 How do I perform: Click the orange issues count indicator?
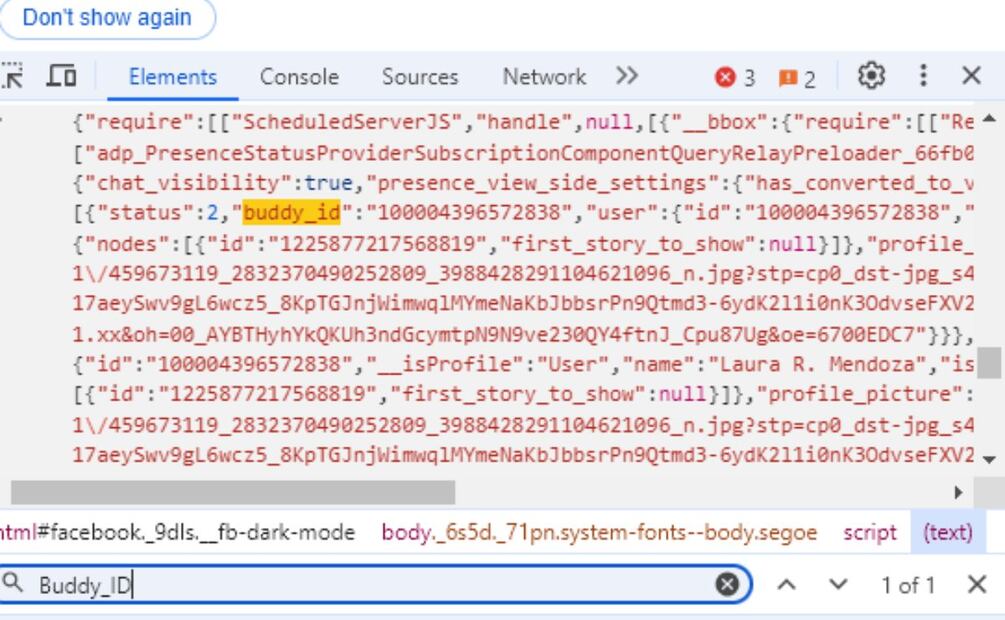coord(797,77)
